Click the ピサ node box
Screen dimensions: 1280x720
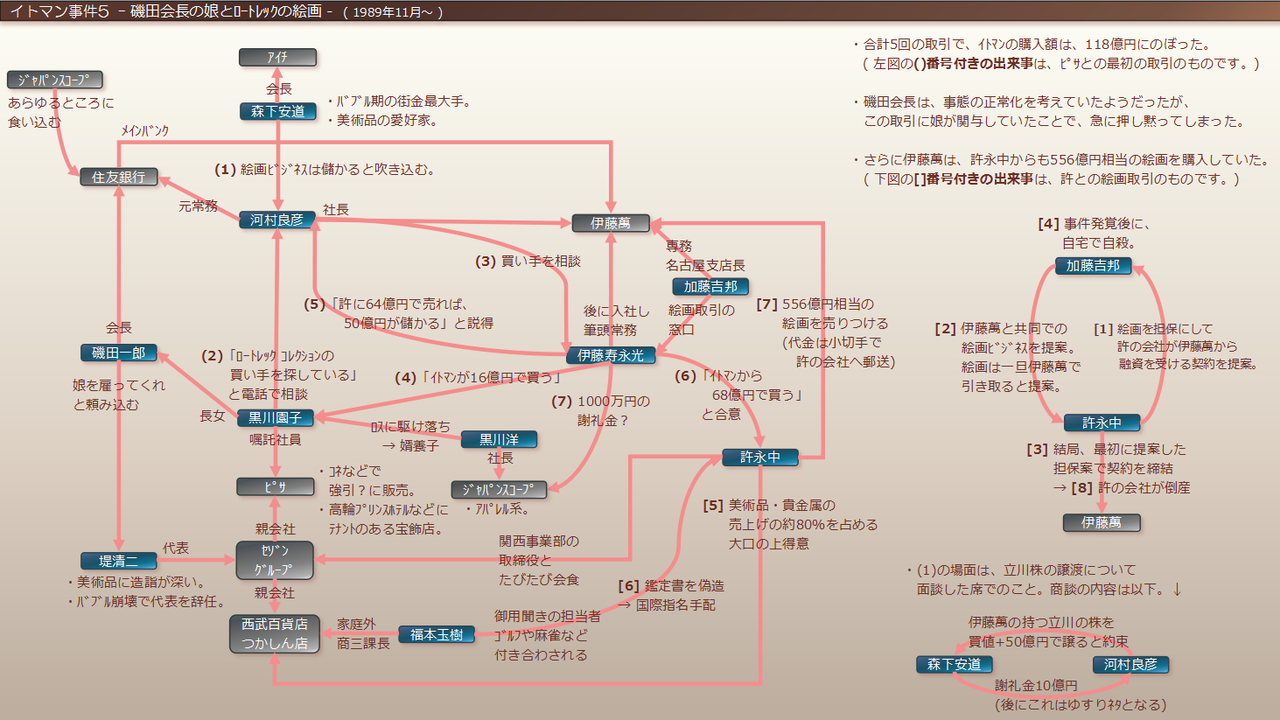[276, 486]
